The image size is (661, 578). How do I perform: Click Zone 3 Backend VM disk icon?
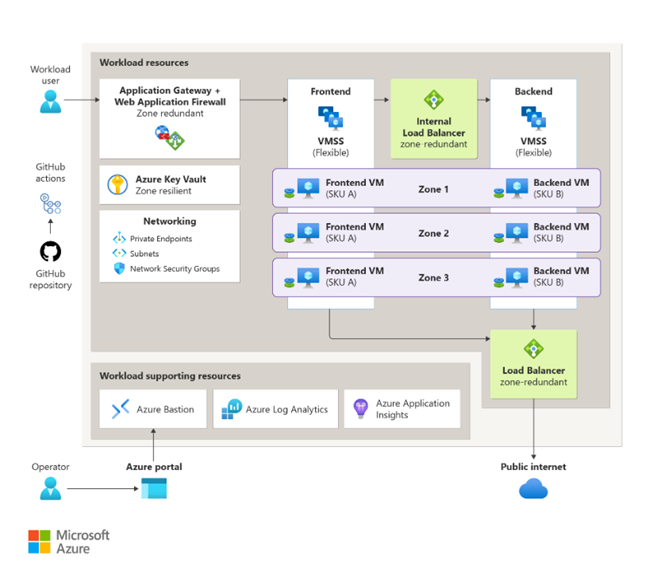(499, 282)
